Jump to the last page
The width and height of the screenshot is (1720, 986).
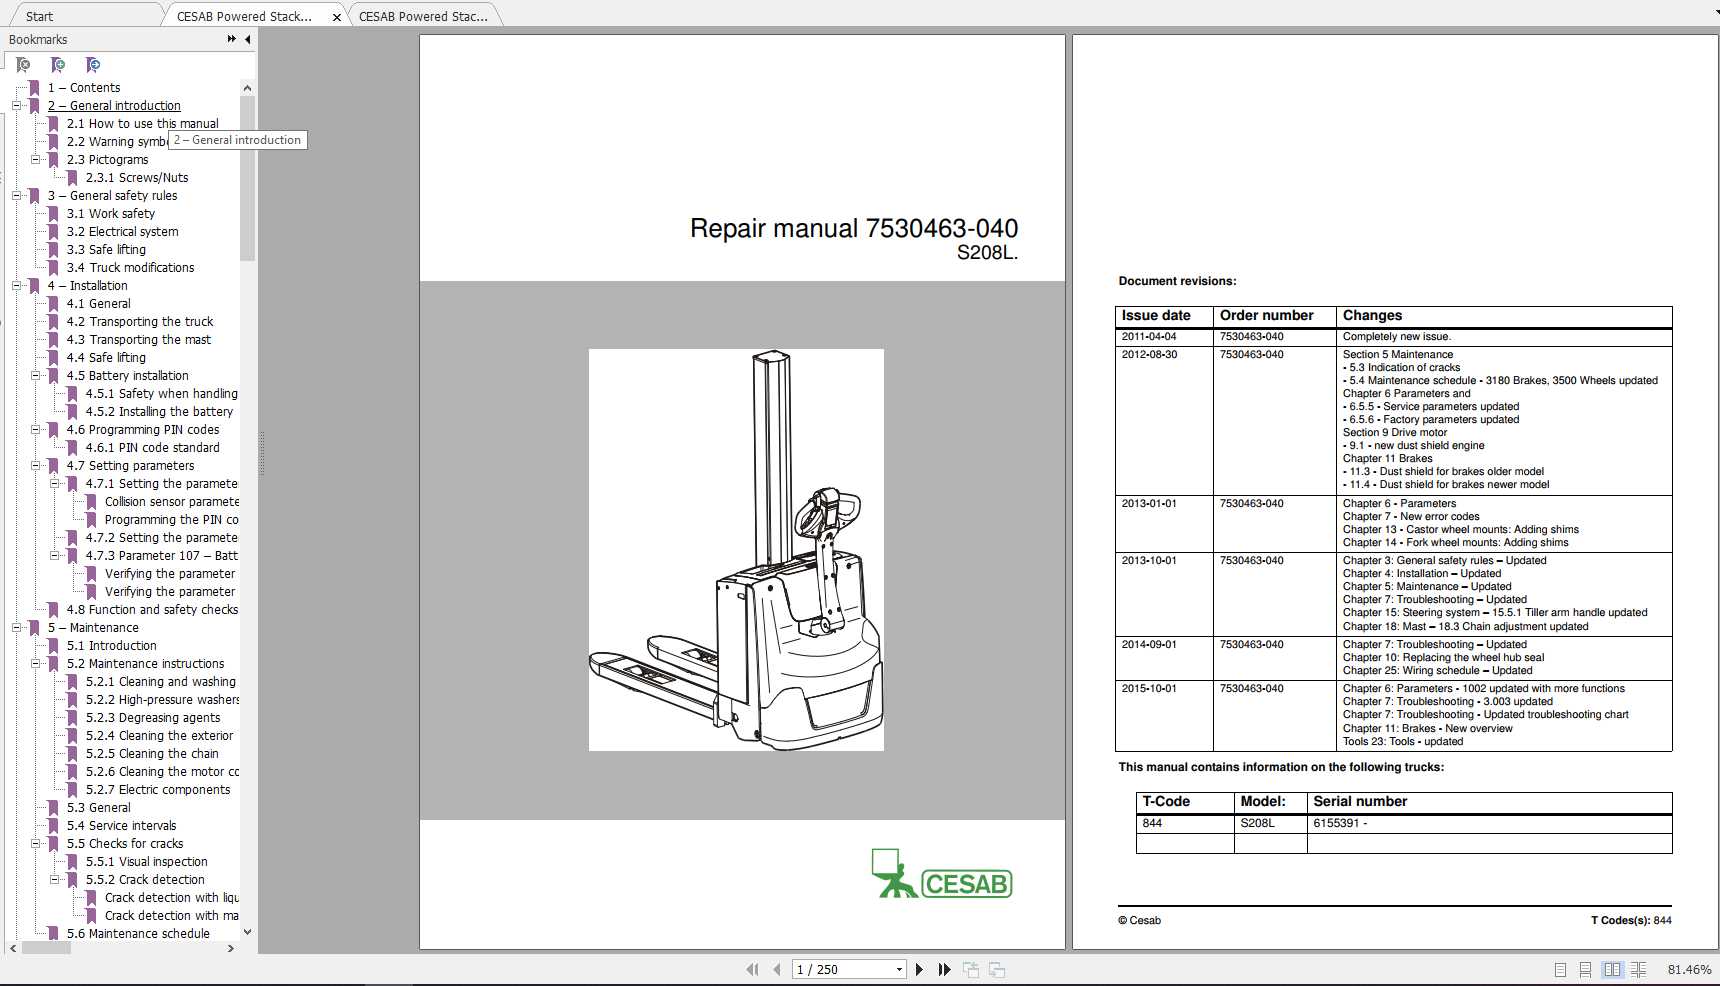(944, 969)
